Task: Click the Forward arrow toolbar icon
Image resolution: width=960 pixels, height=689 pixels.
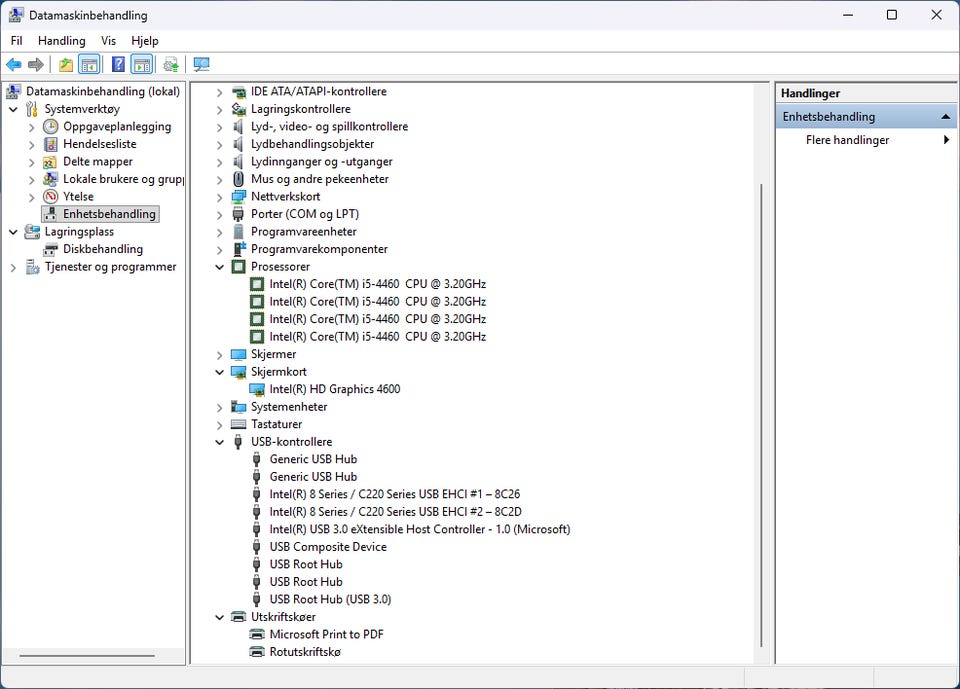Action: (36, 64)
